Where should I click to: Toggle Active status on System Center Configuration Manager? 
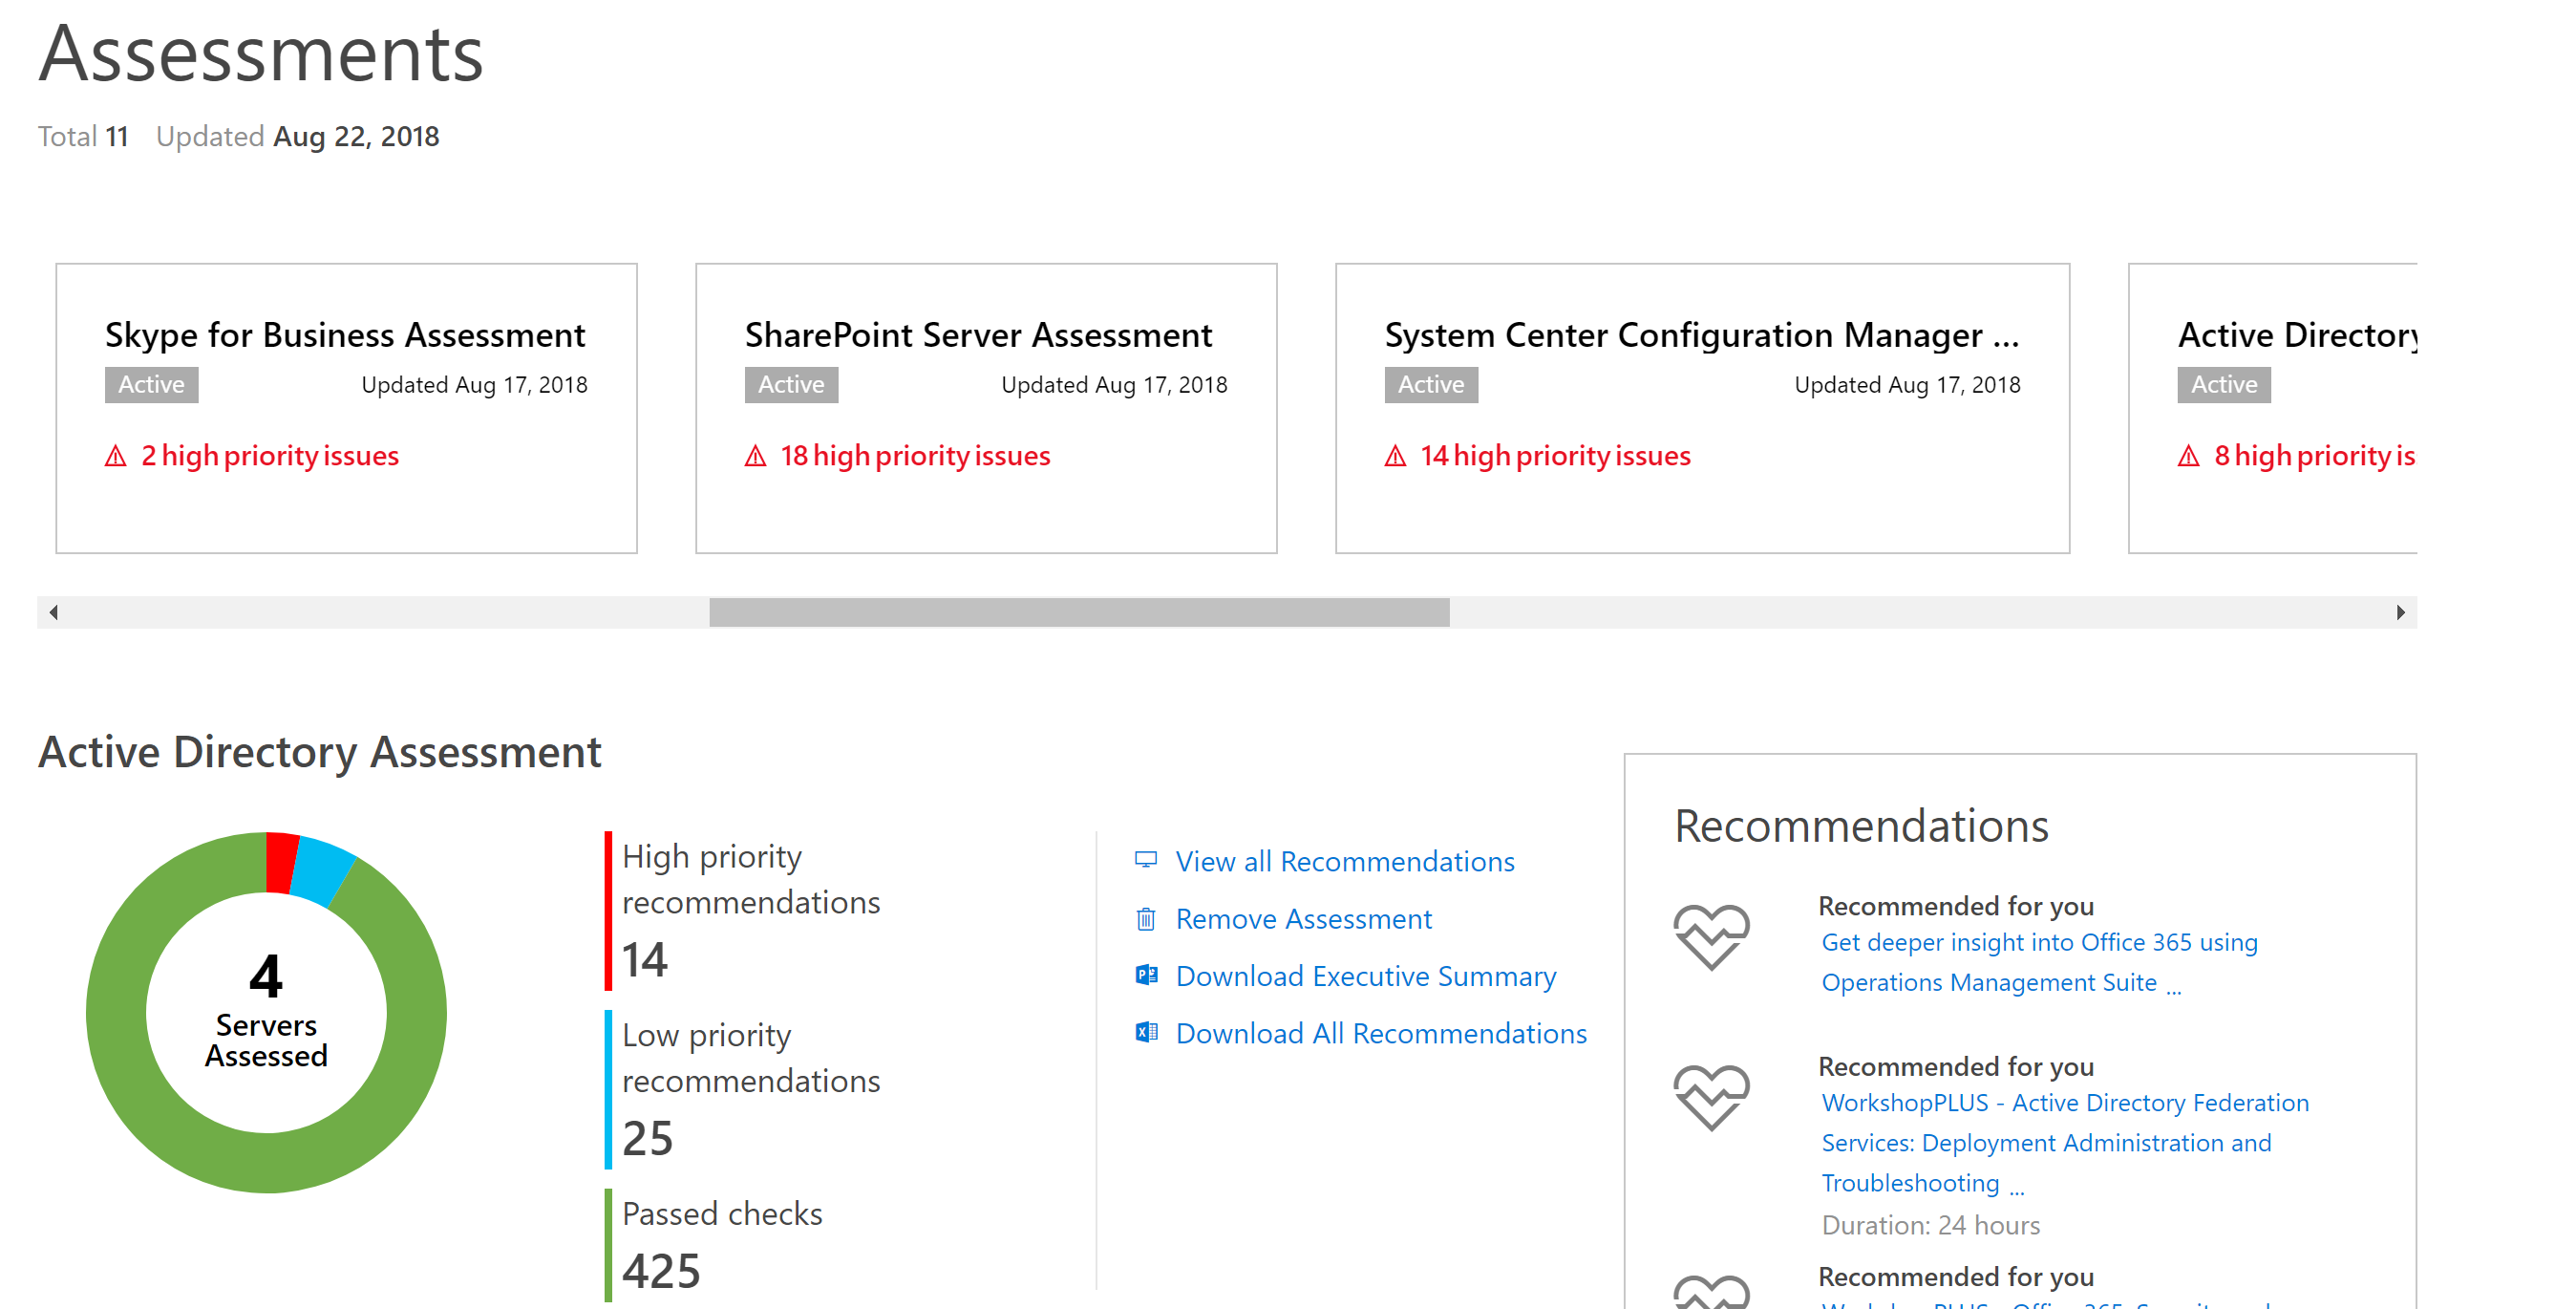tap(1430, 384)
